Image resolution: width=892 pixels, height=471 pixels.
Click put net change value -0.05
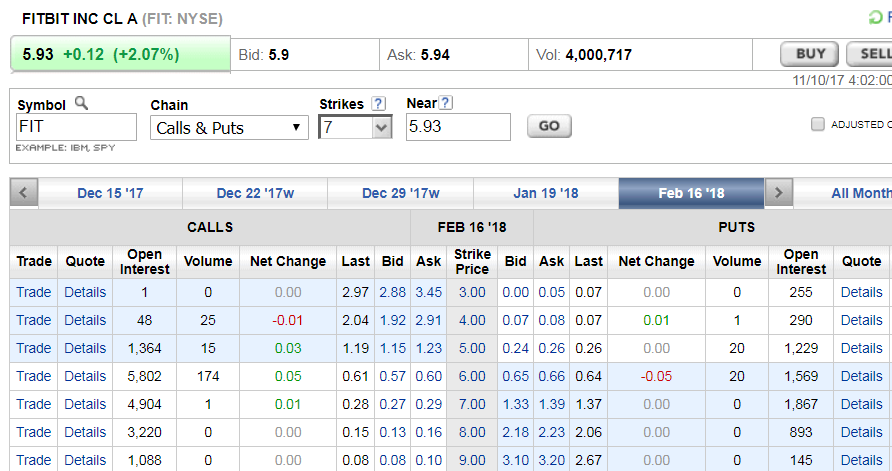[656, 376]
